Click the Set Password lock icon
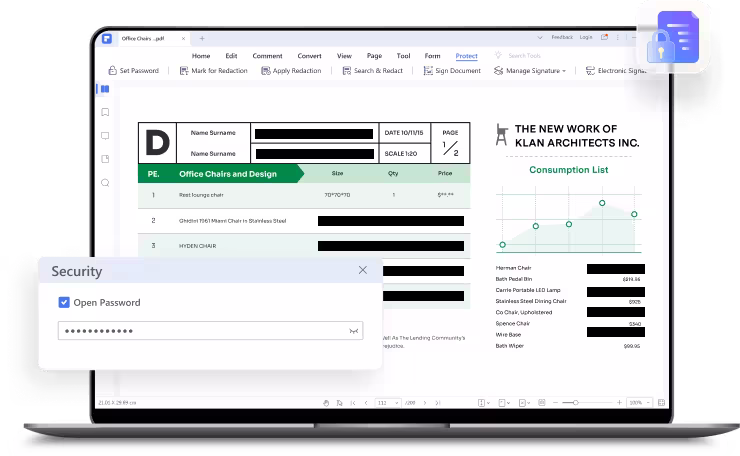Image resolution: width=740 pixels, height=456 pixels. pos(112,70)
